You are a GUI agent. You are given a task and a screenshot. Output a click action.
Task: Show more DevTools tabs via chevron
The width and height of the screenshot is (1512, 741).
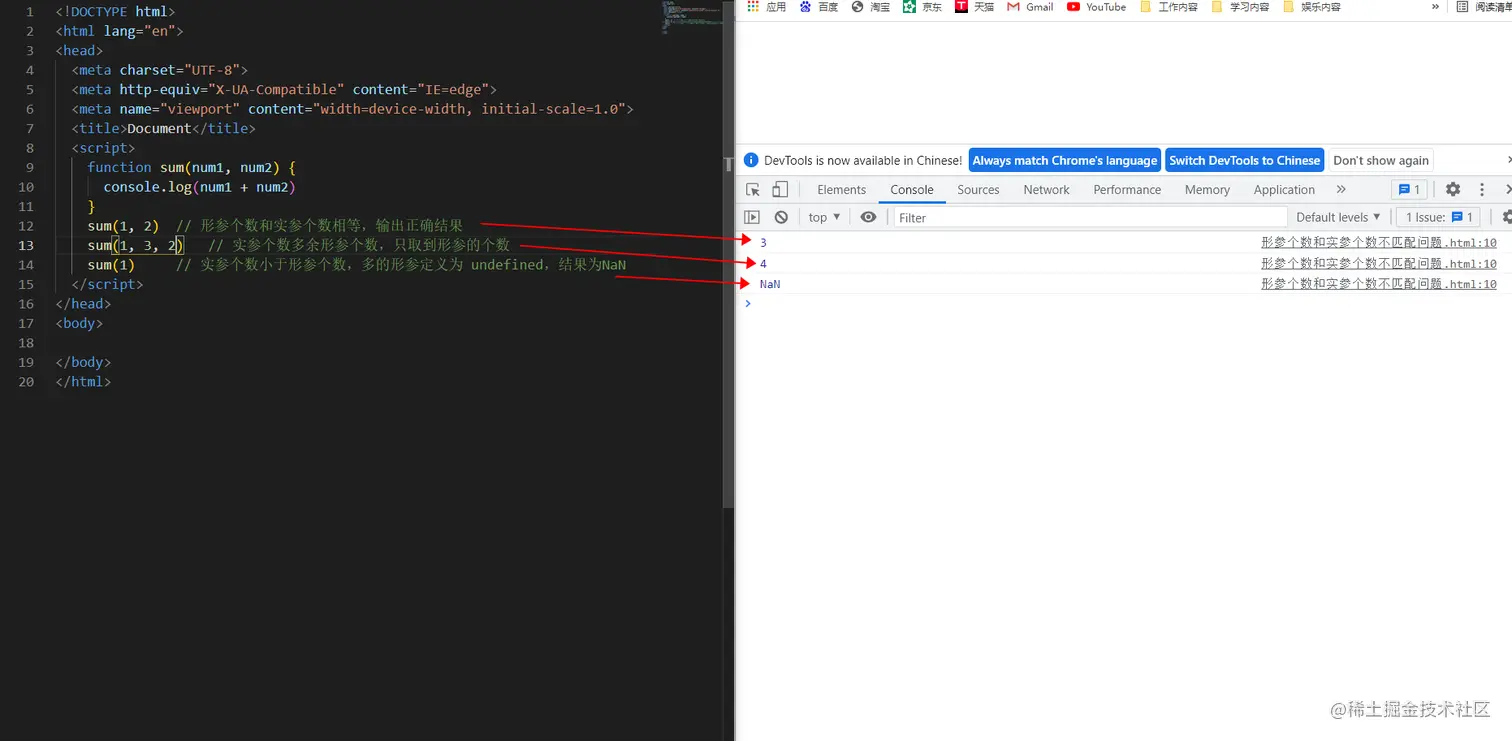pyautogui.click(x=1341, y=189)
